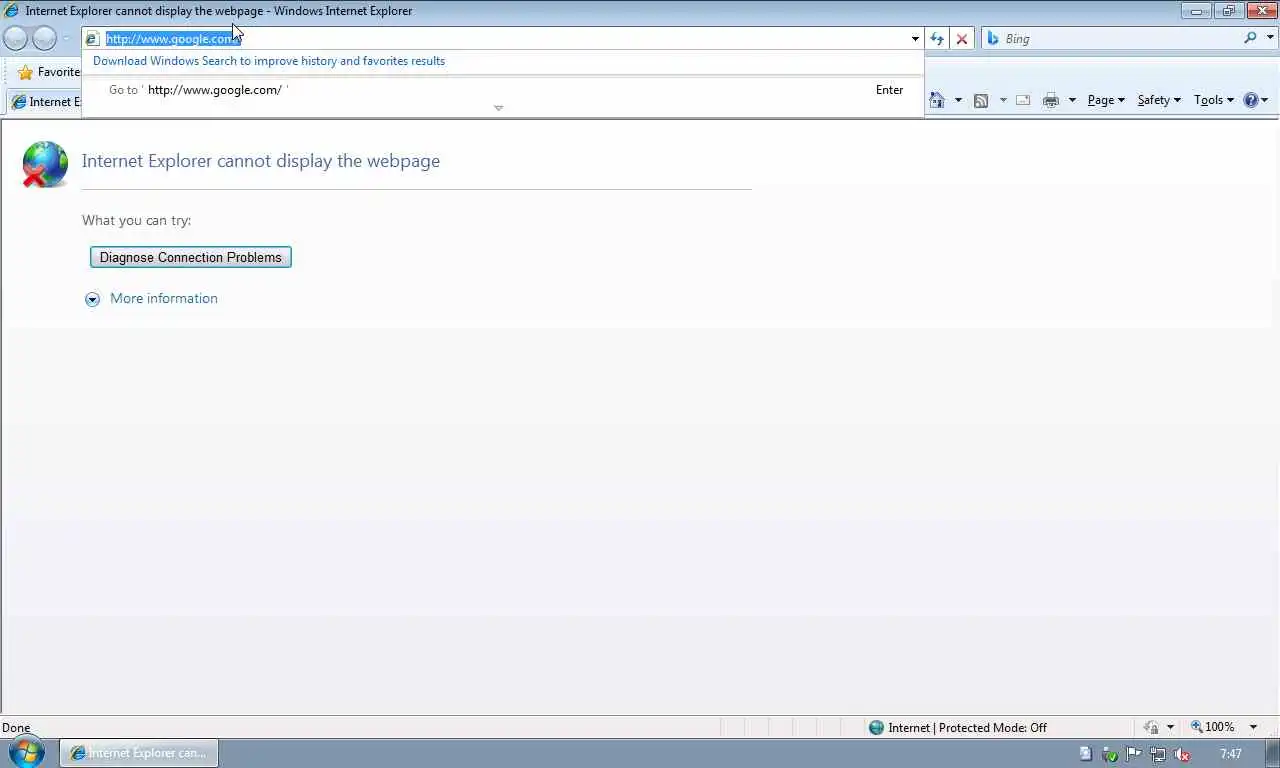Open the Print options dropdown arrow
The width and height of the screenshot is (1280, 768).
tap(1072, 101)
